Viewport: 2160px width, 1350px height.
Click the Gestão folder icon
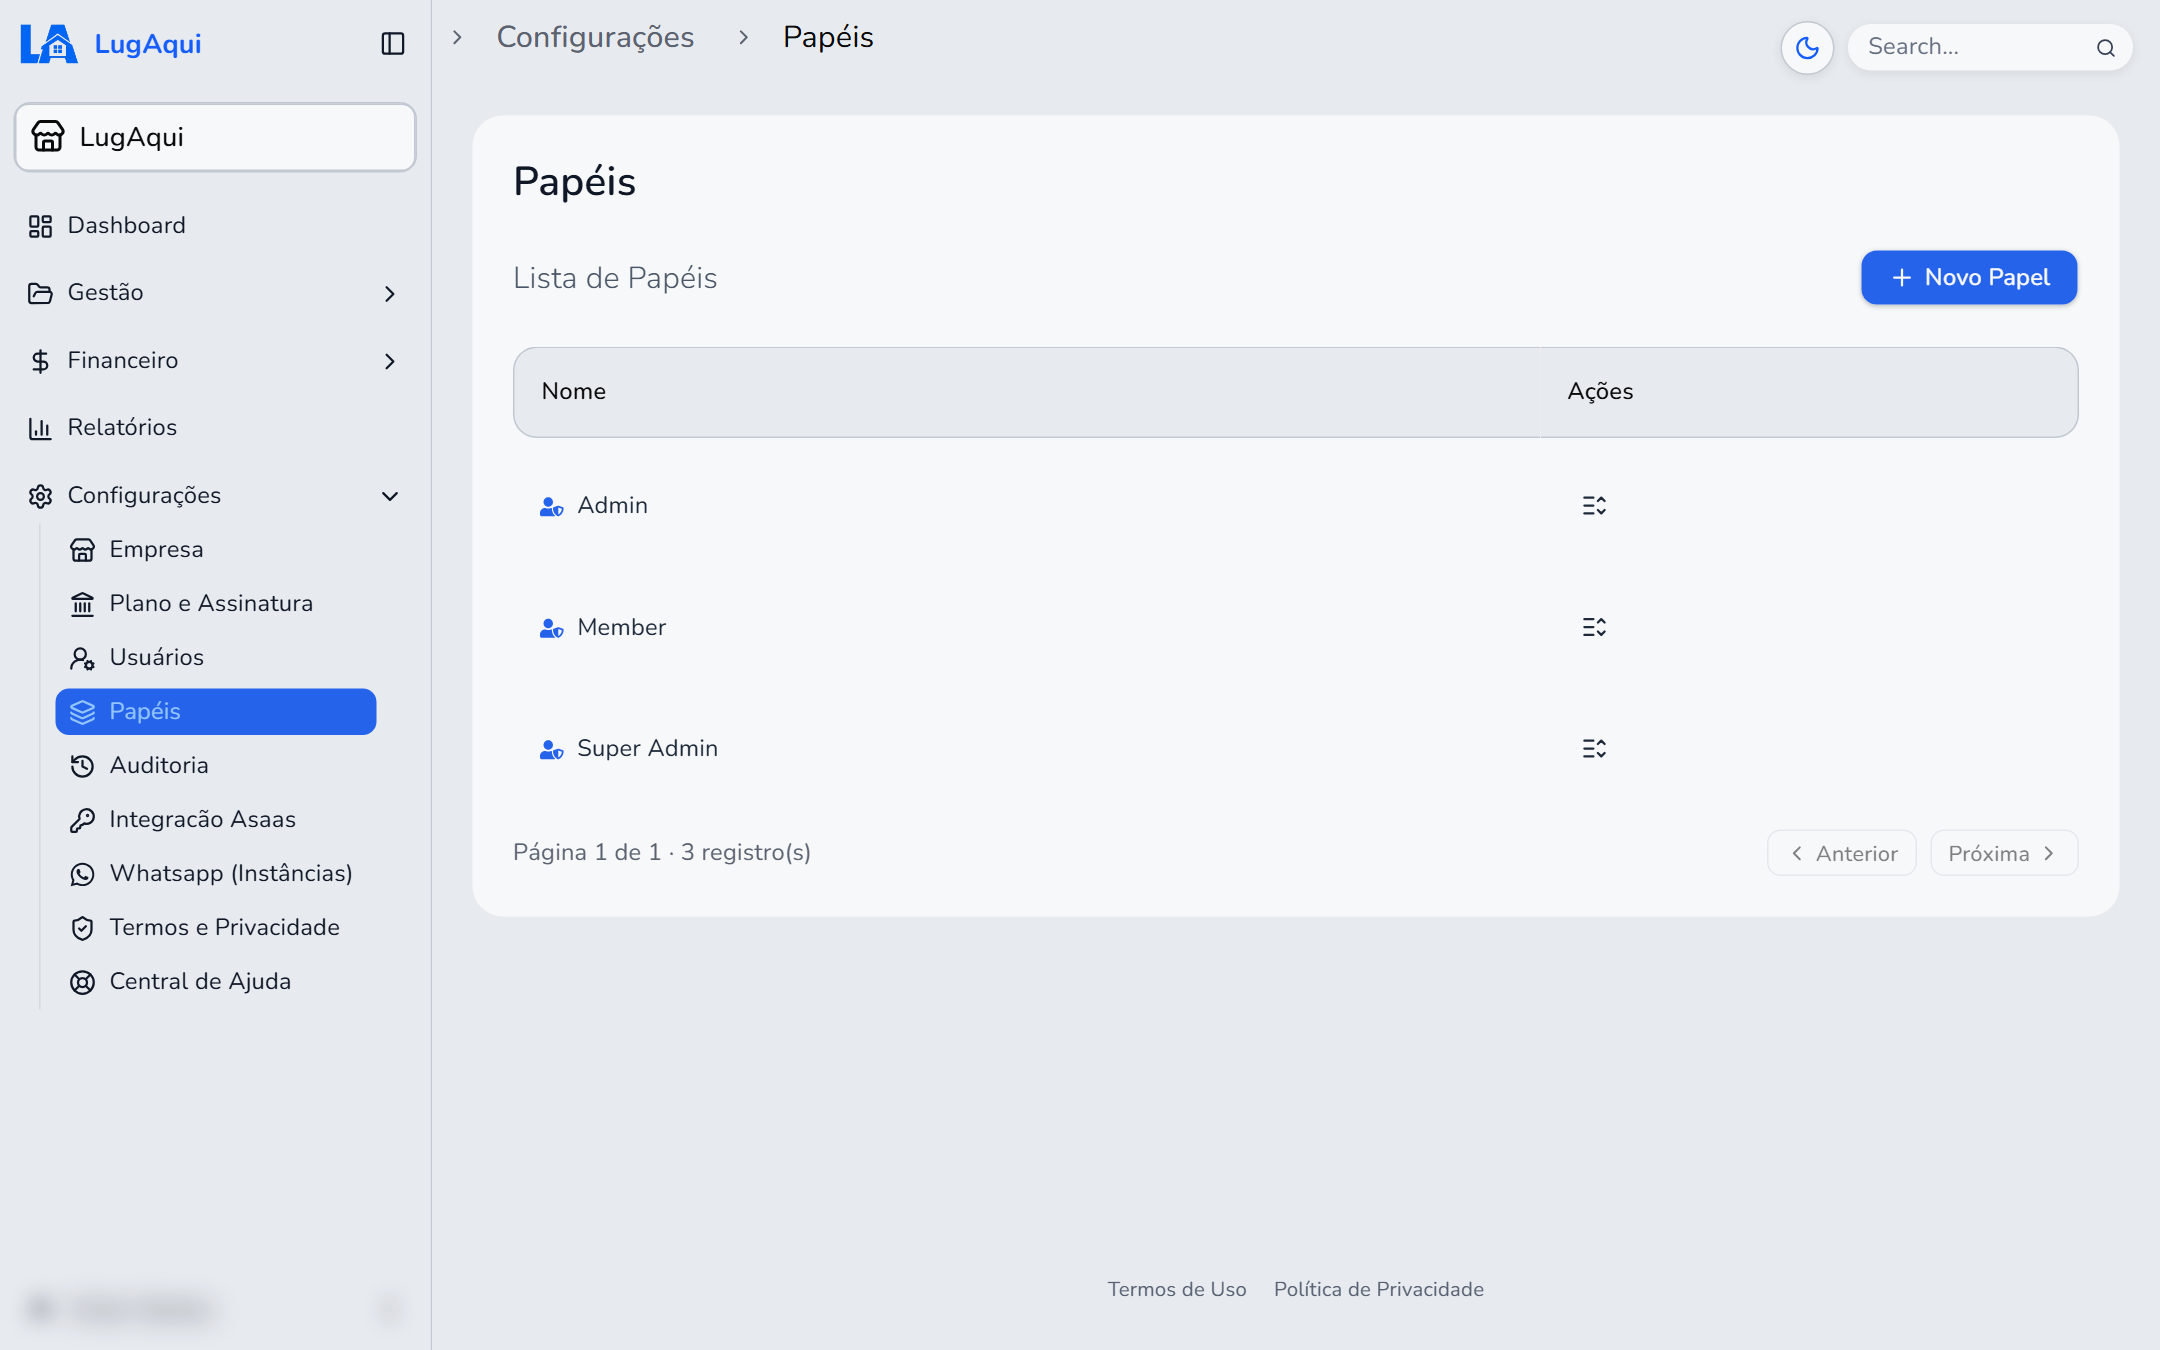click(x=40, y=293)
